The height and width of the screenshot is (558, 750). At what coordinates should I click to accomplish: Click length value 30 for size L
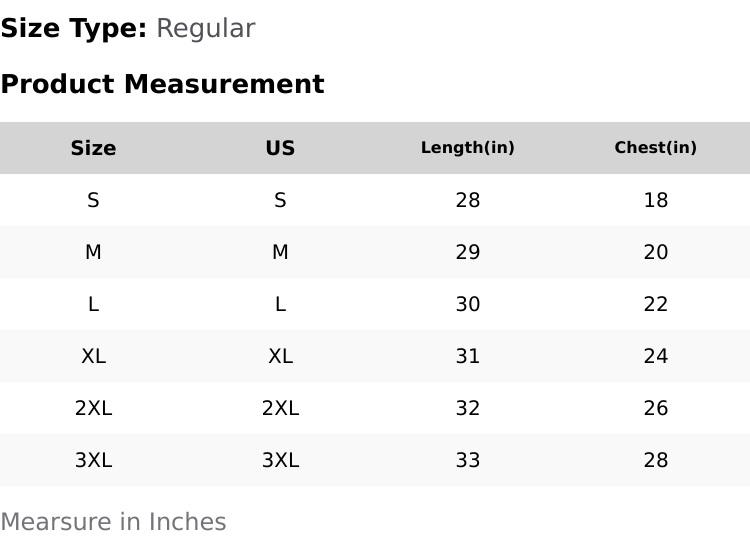tap(467, 304)
